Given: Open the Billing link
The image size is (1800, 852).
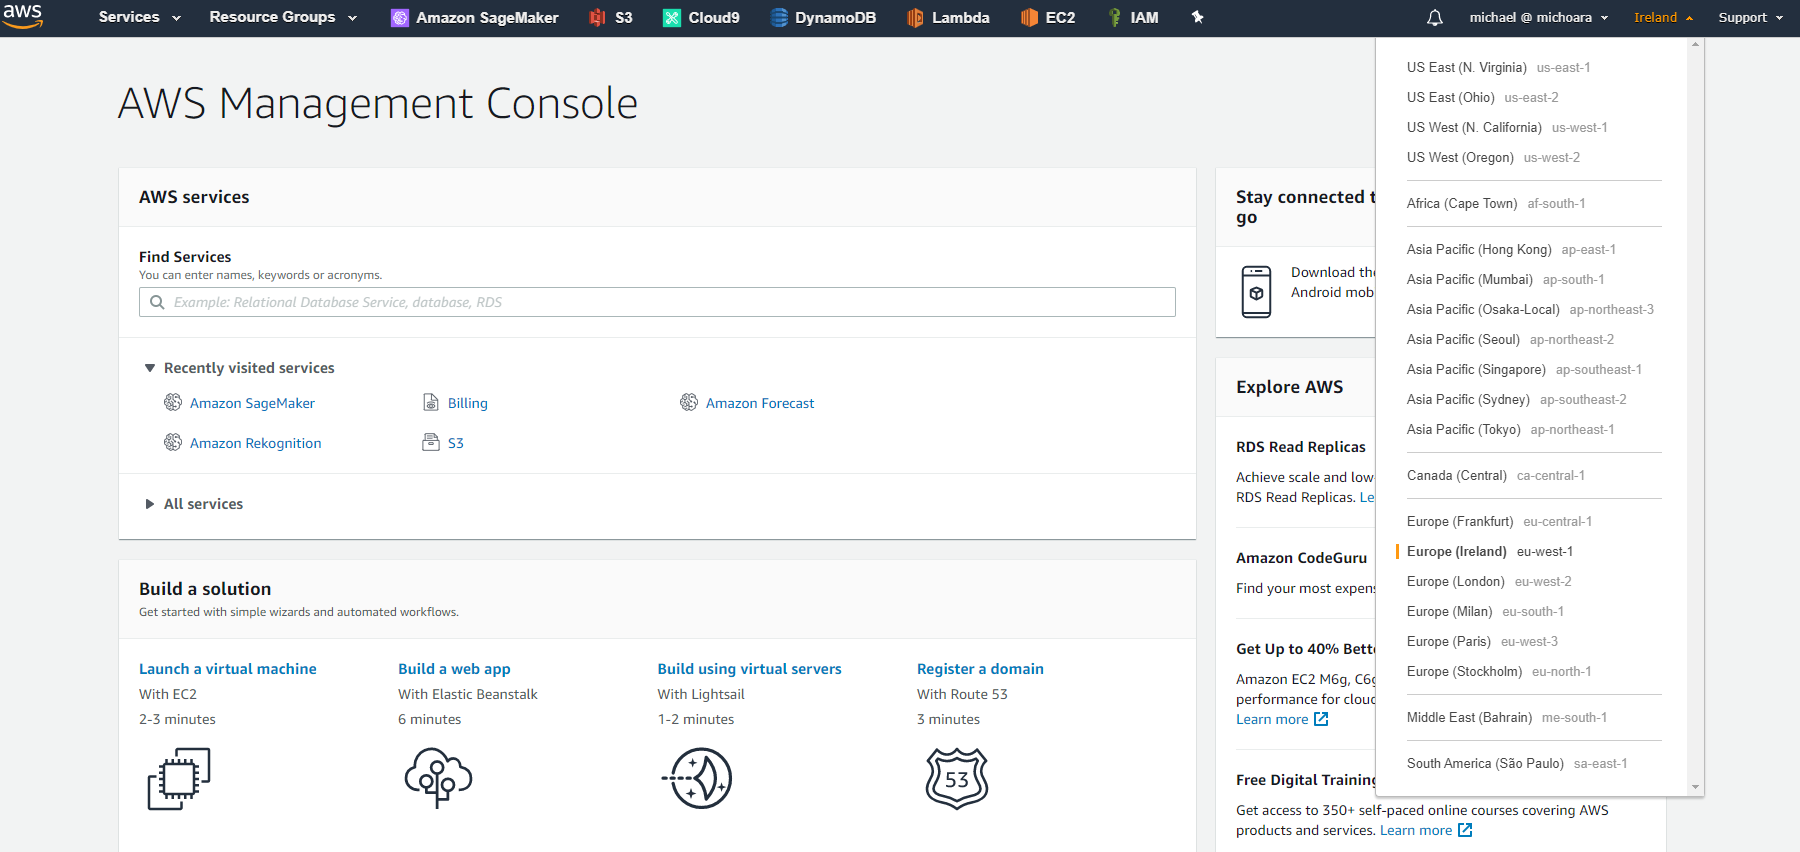Looking at the screenshot, I should [x=467, y=403].
